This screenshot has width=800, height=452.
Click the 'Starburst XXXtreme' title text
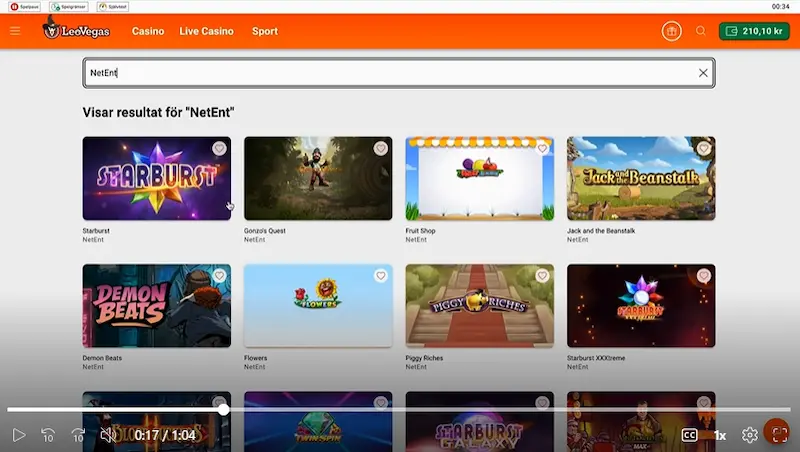click(x=596, y=358)
